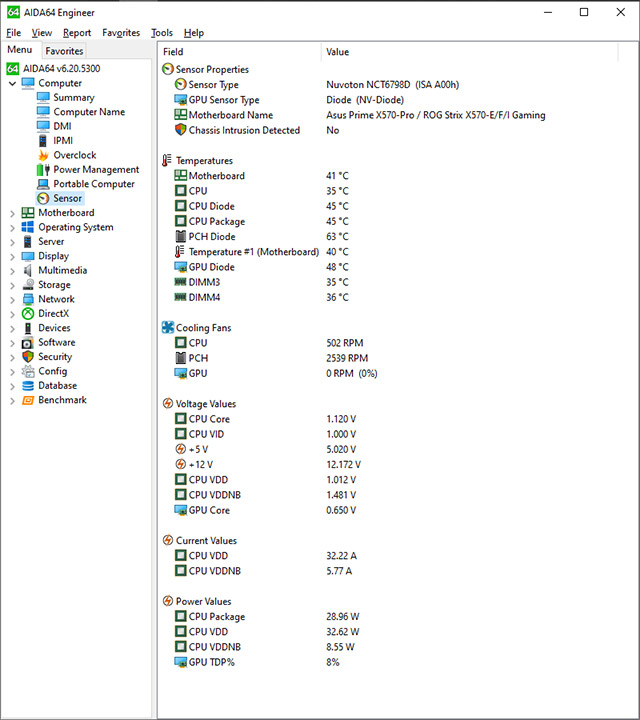This screenshot has height=720, width=640.
Task: Click the IPMI server icon
Action: pyautogui.click(x=43, y=141)
